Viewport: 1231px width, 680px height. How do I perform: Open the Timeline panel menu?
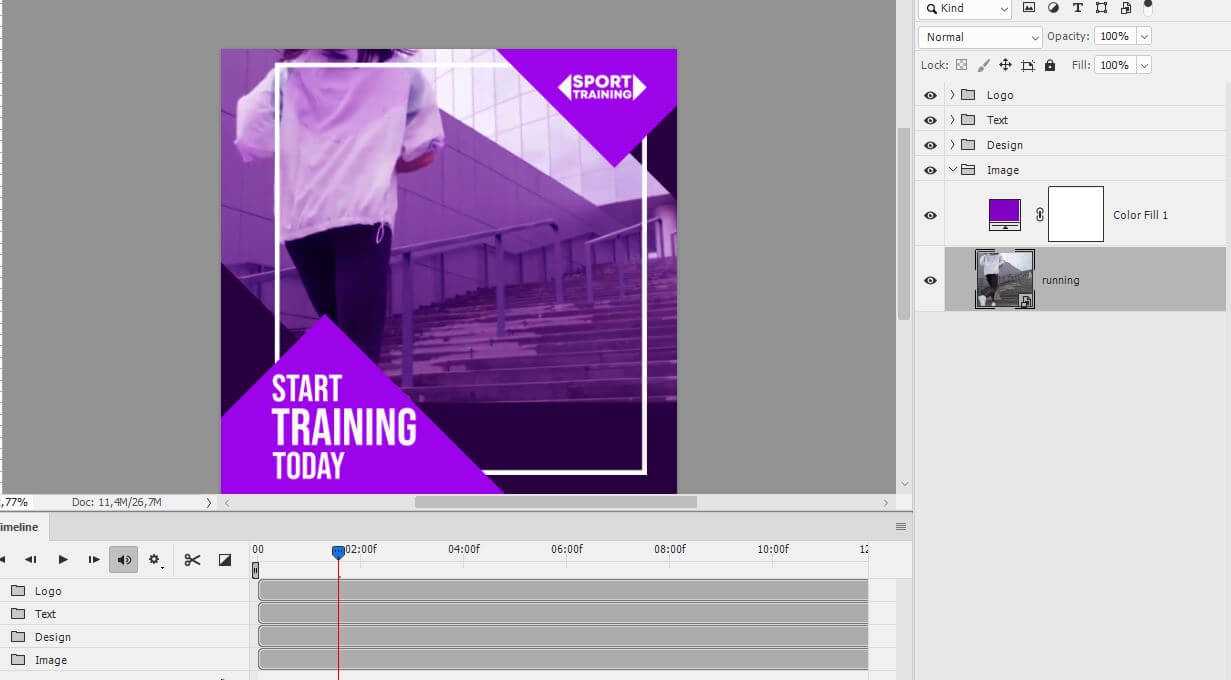point(901,527)
